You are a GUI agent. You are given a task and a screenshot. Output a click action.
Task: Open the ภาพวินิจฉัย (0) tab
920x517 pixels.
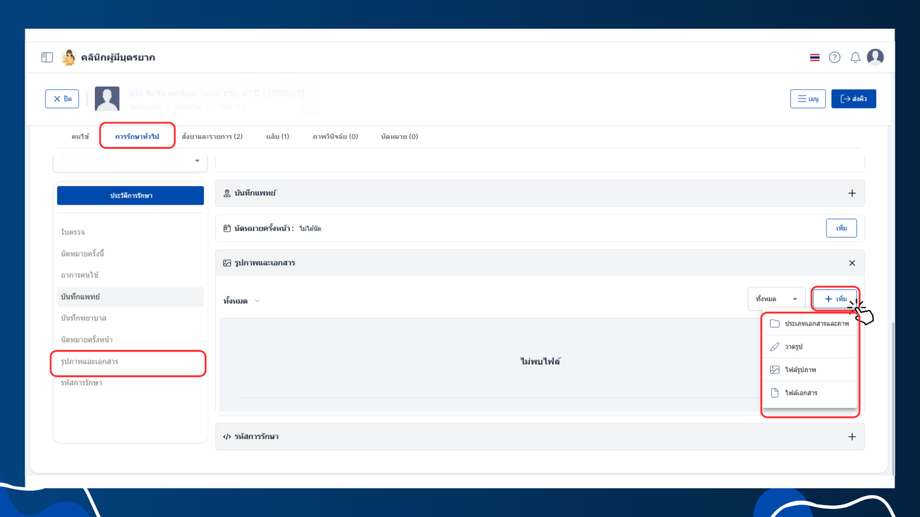335,136
